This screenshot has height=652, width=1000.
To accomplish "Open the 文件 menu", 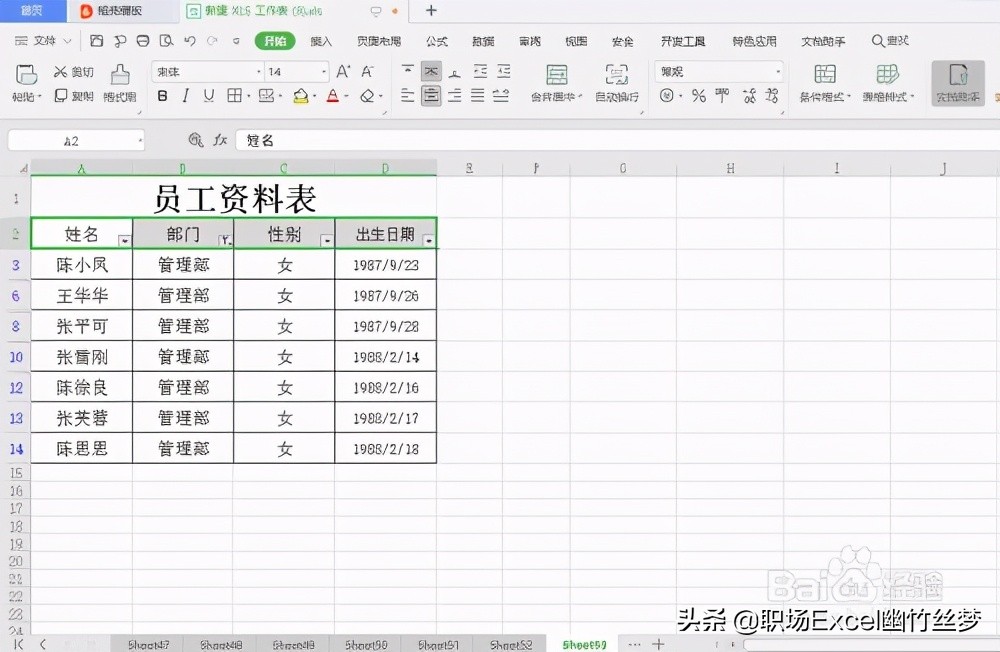I will 43,41.
